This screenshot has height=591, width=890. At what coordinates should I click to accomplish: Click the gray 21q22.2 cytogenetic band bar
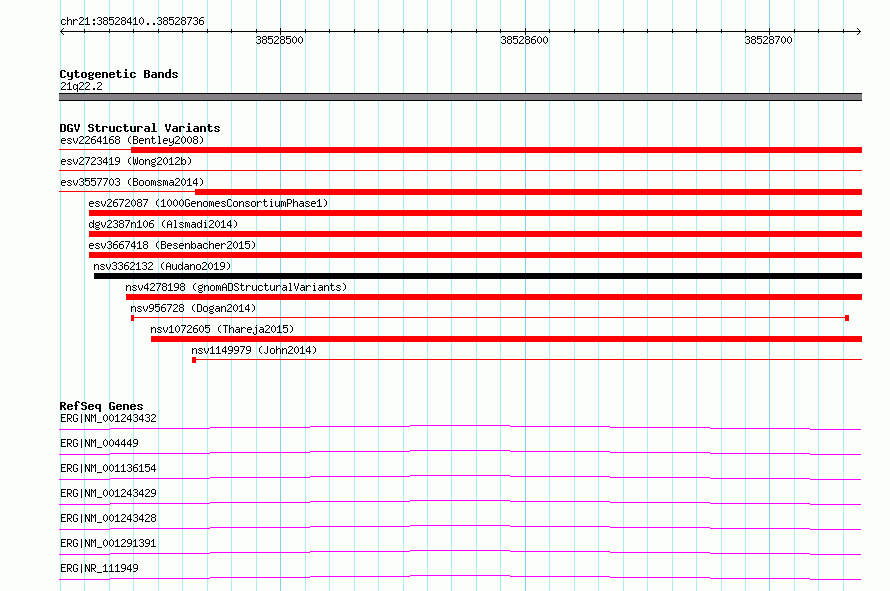pyautogui.click(x=460, y=97)
